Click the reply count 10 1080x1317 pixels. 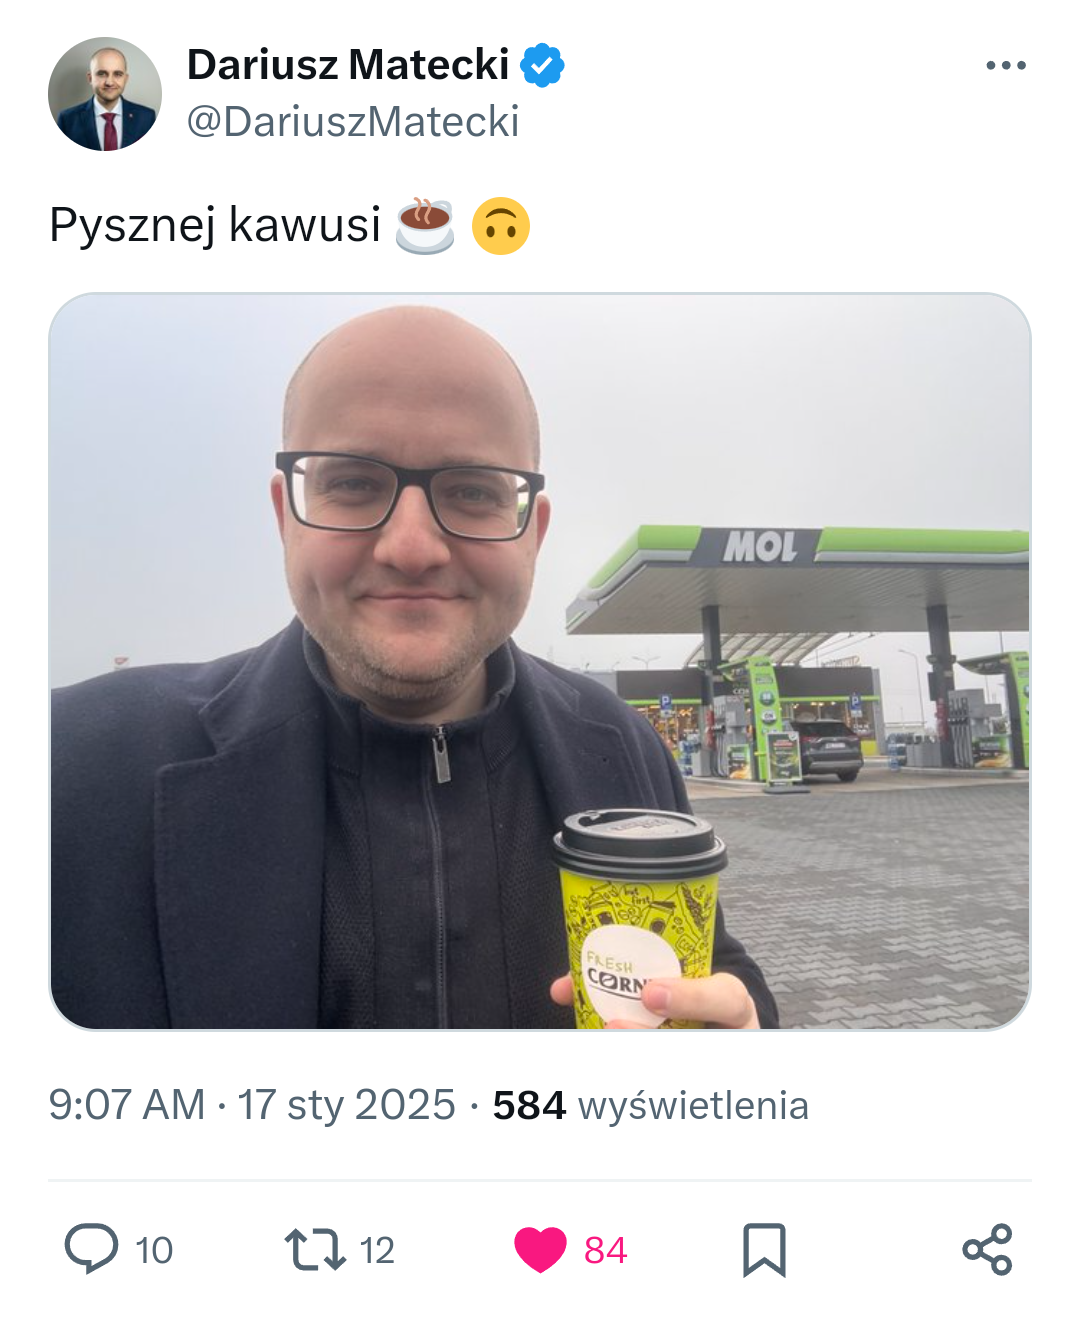(154, 1250)
